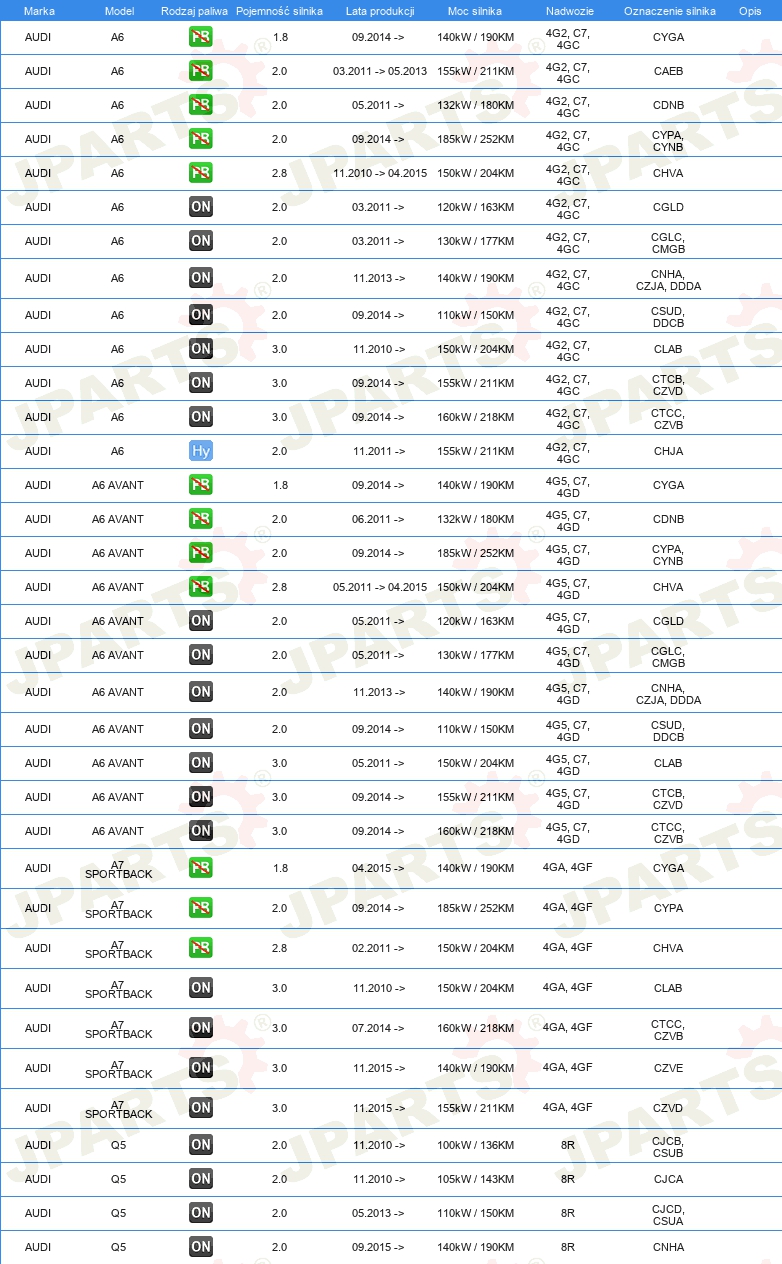Screen dimensions: 782x1264
Task: Click the 03.2011 -> 05.2013 production date
Action: click(x=379, y=71)
